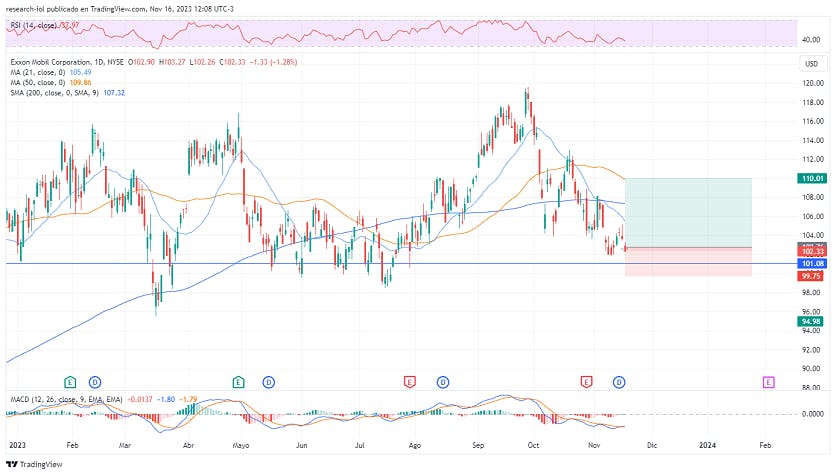
Task: Click the 2023 label on the time axis
Action: 18,445
